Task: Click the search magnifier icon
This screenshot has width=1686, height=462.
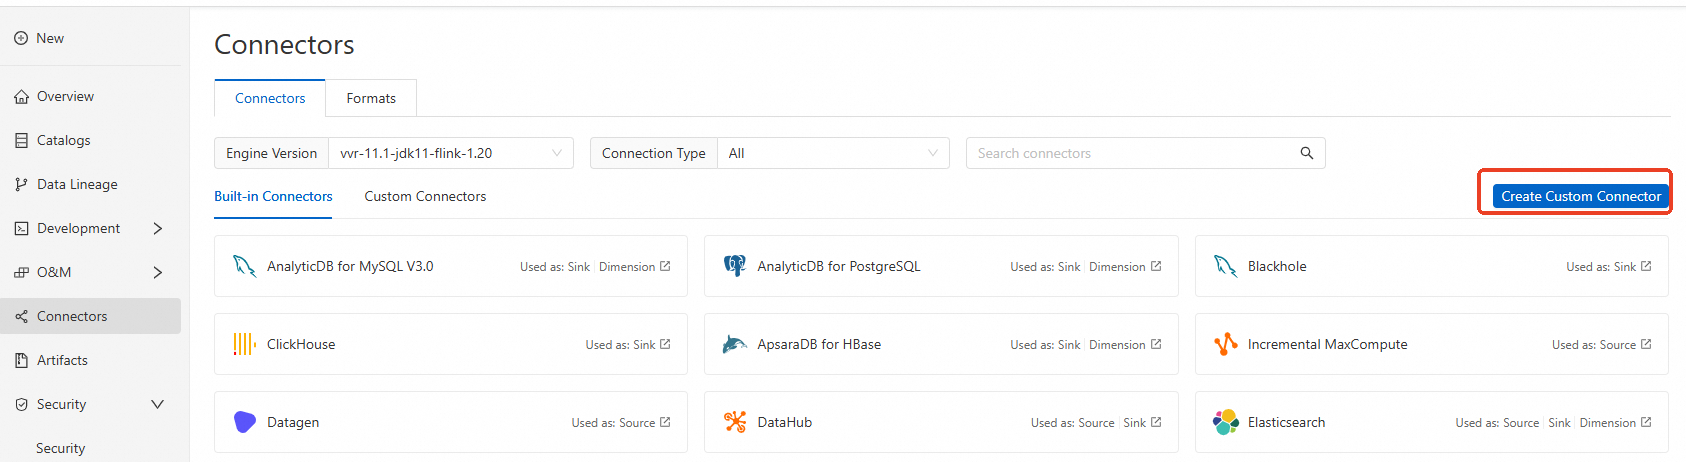Action: [x=1306, y=153]
